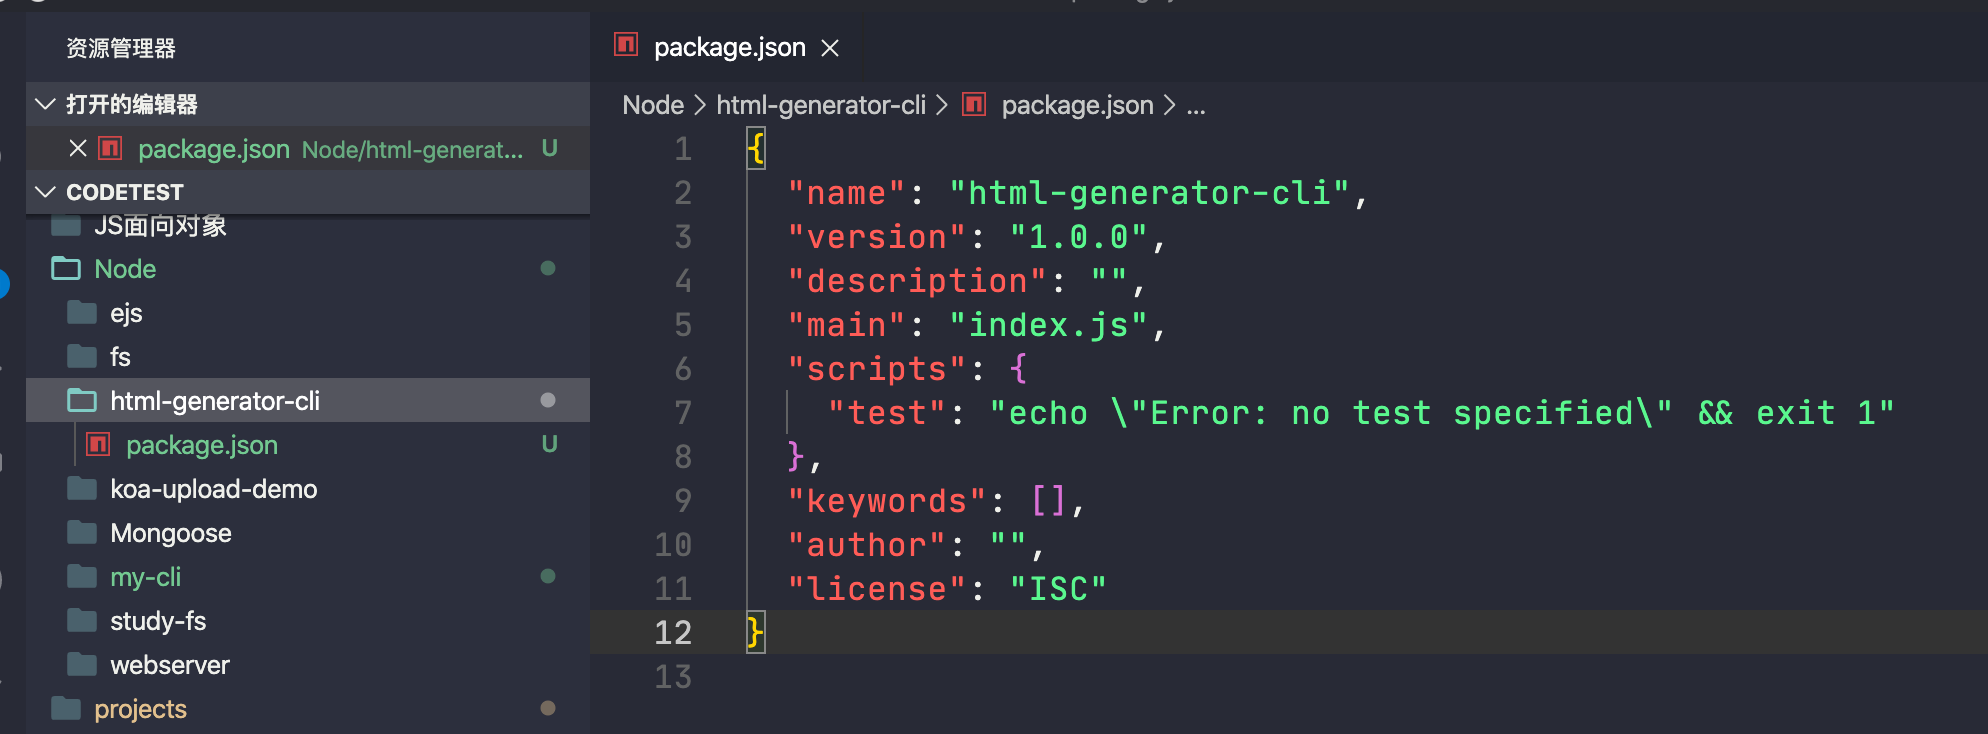Click the Mongoose folder icon

tap(82, 533)
